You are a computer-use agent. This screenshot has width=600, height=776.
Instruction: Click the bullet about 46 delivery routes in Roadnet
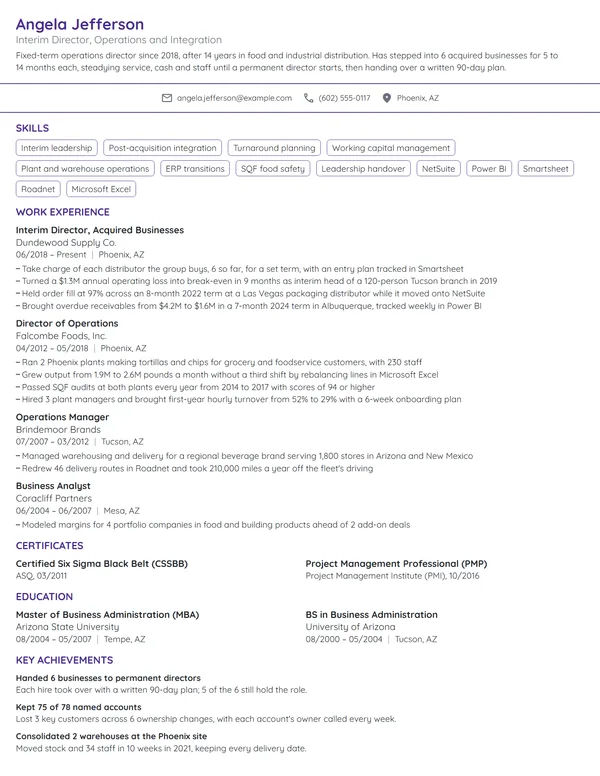point(195,468)
